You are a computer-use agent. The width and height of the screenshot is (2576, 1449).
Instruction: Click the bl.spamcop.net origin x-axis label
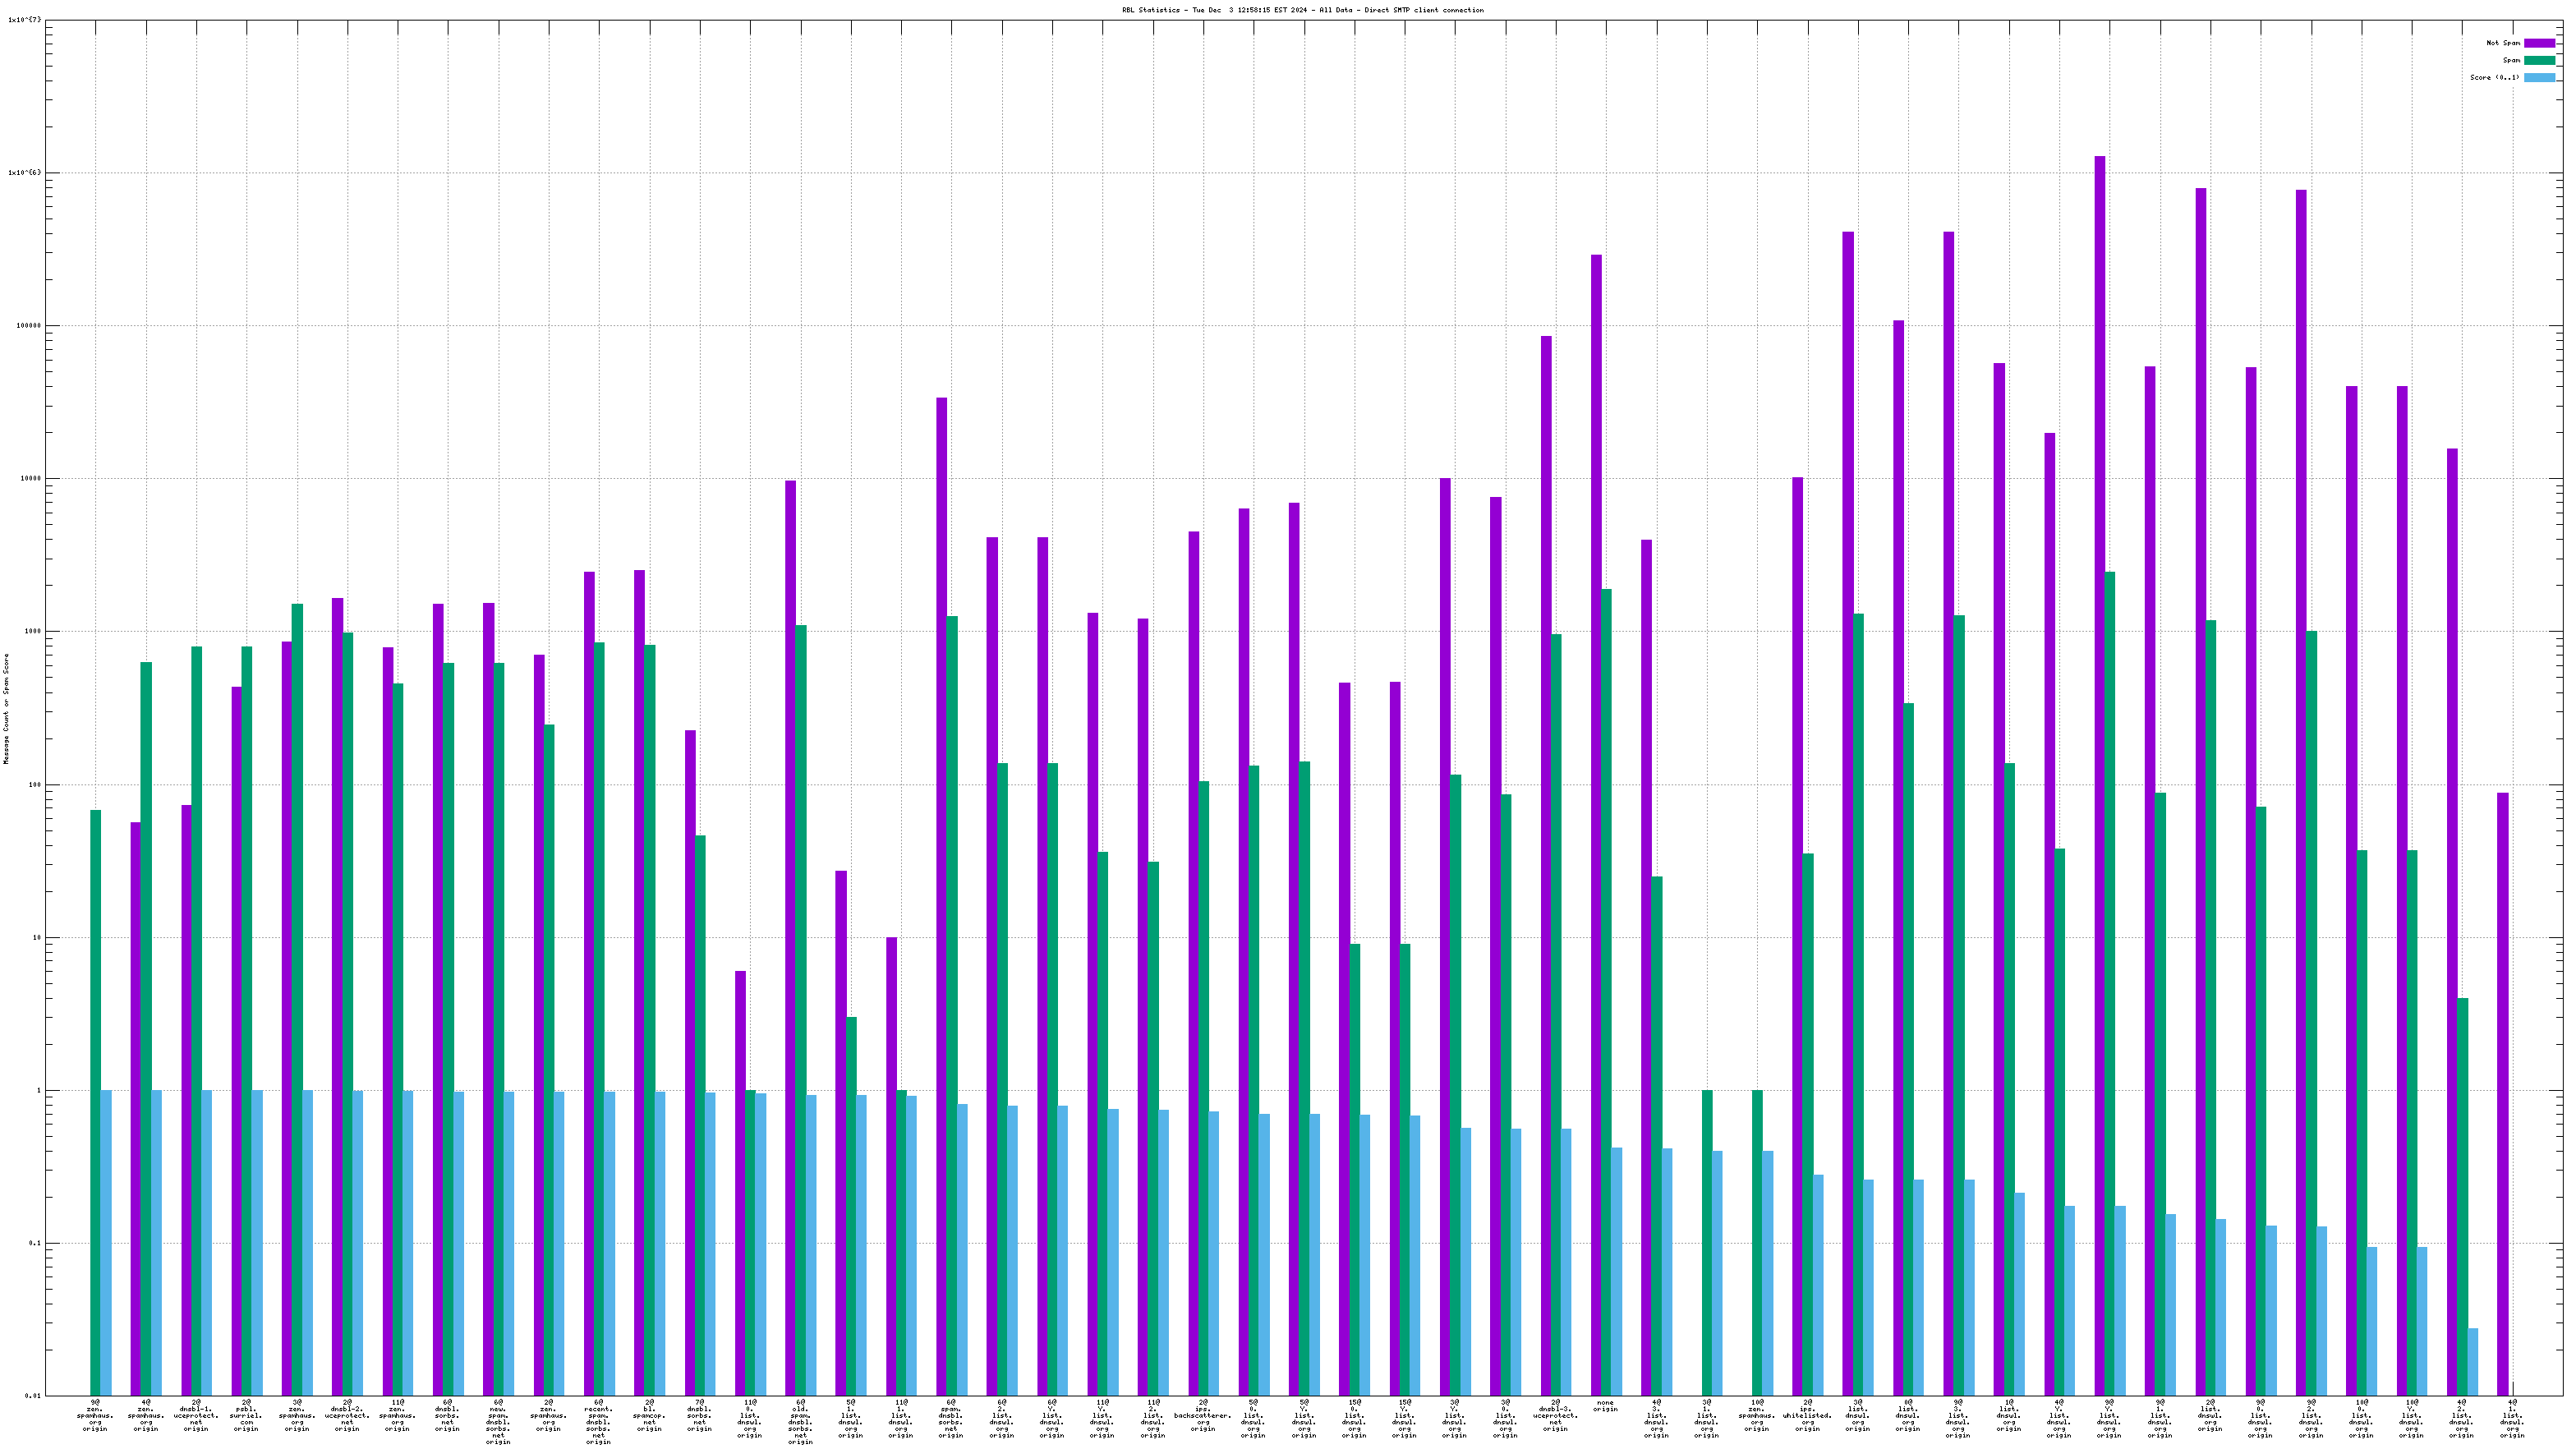click(x=649, y=1416)
